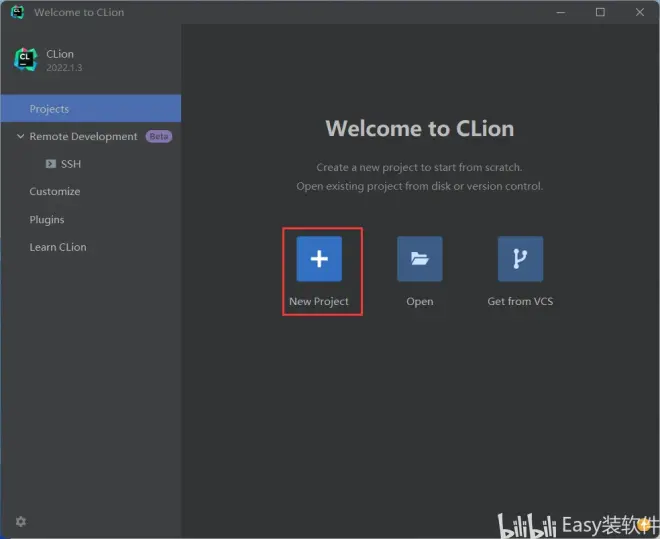Click the Open folder icon
The image size is (660, 539).
(x=420, y=259)
